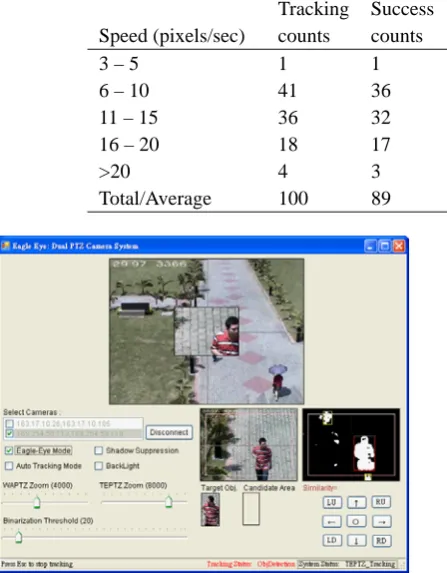The width and height of the screenshot is (447, 573).
Task: Click the 'ObjDetection' tracking status text
Action: [276, 564]
